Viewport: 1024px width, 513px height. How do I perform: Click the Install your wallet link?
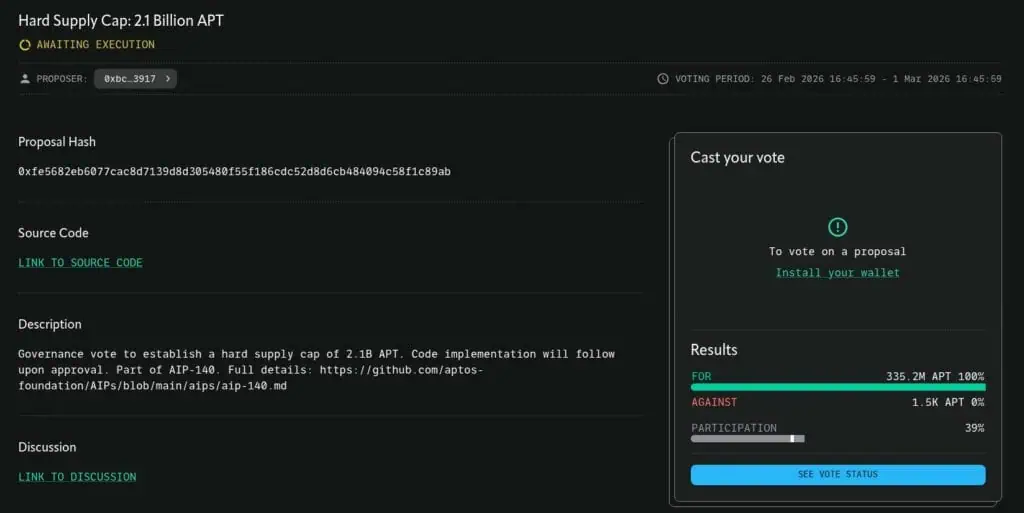tap(837, 273)
